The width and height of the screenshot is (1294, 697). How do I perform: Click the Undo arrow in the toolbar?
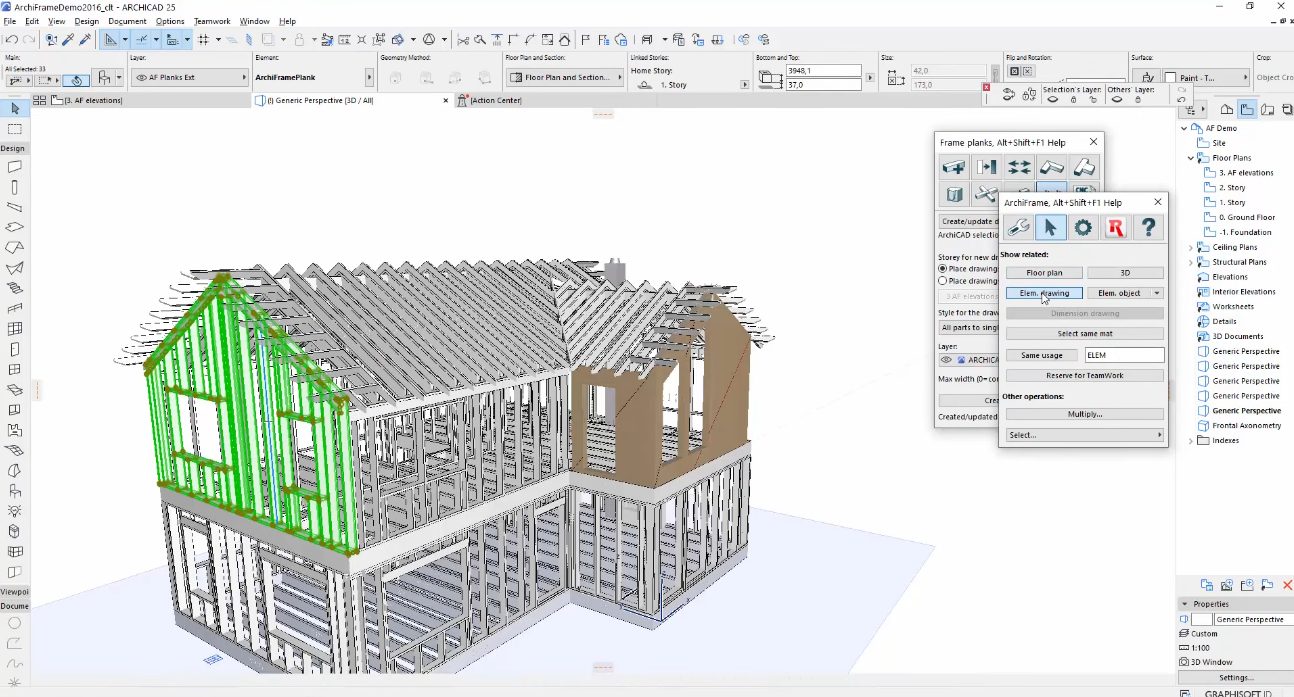pos(11,40)
